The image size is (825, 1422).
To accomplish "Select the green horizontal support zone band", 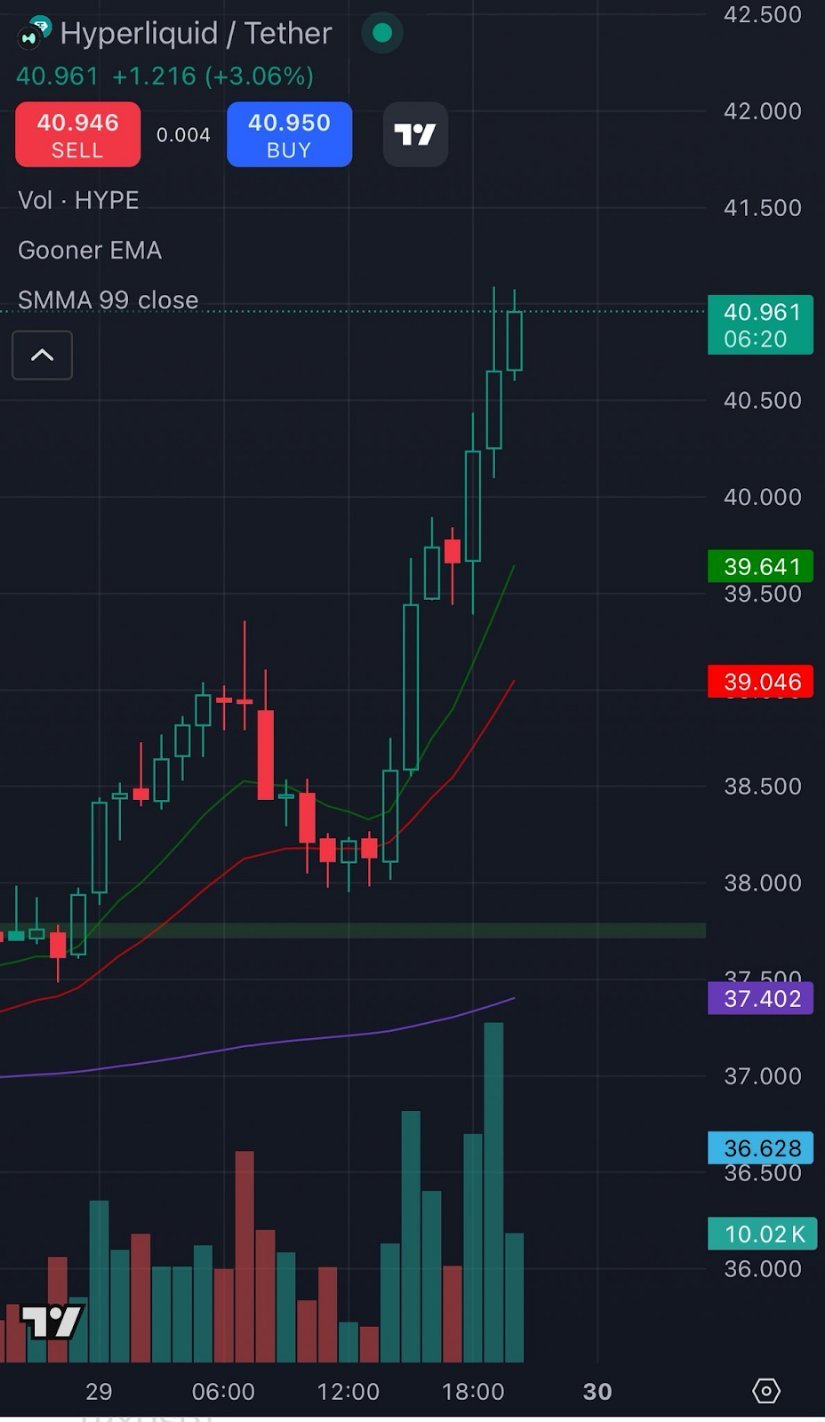I will [353, 931].
